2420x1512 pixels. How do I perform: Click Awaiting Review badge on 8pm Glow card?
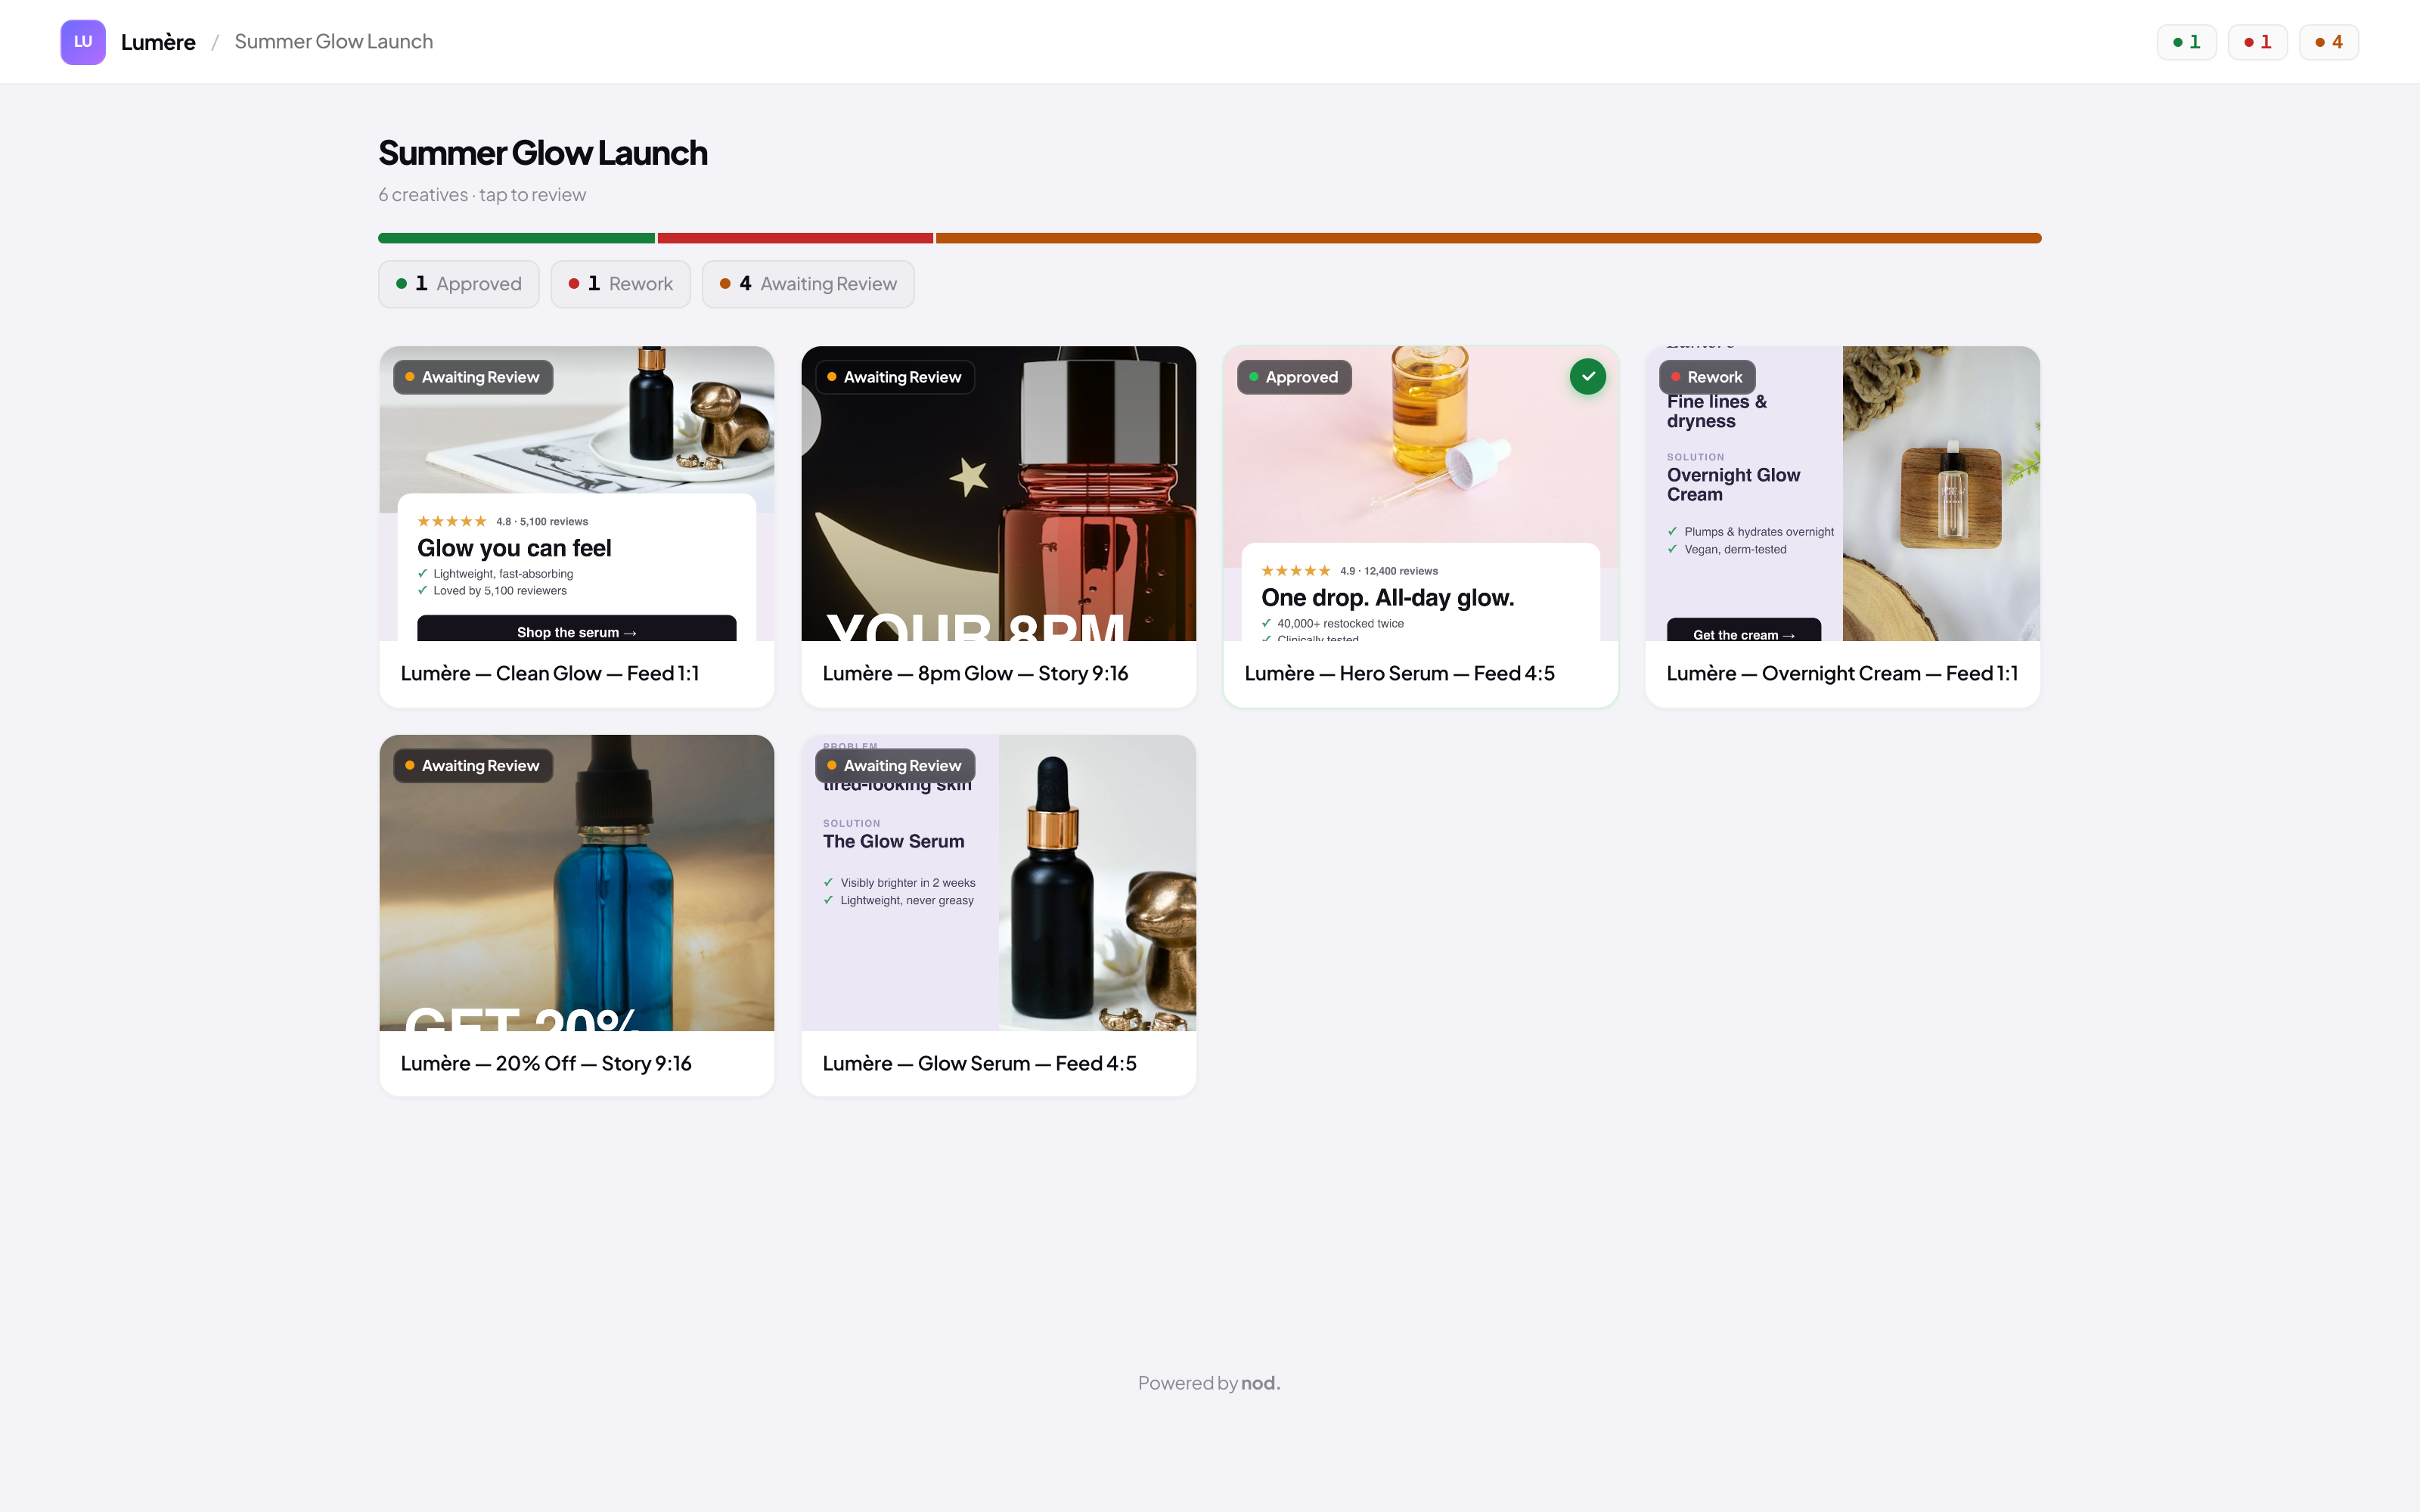click(895, 377)
